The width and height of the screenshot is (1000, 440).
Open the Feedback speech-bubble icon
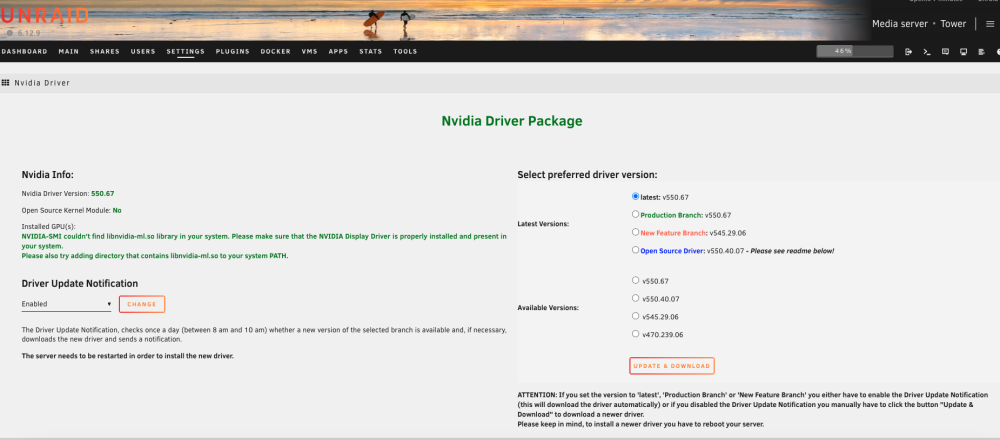tap(945, 52)
